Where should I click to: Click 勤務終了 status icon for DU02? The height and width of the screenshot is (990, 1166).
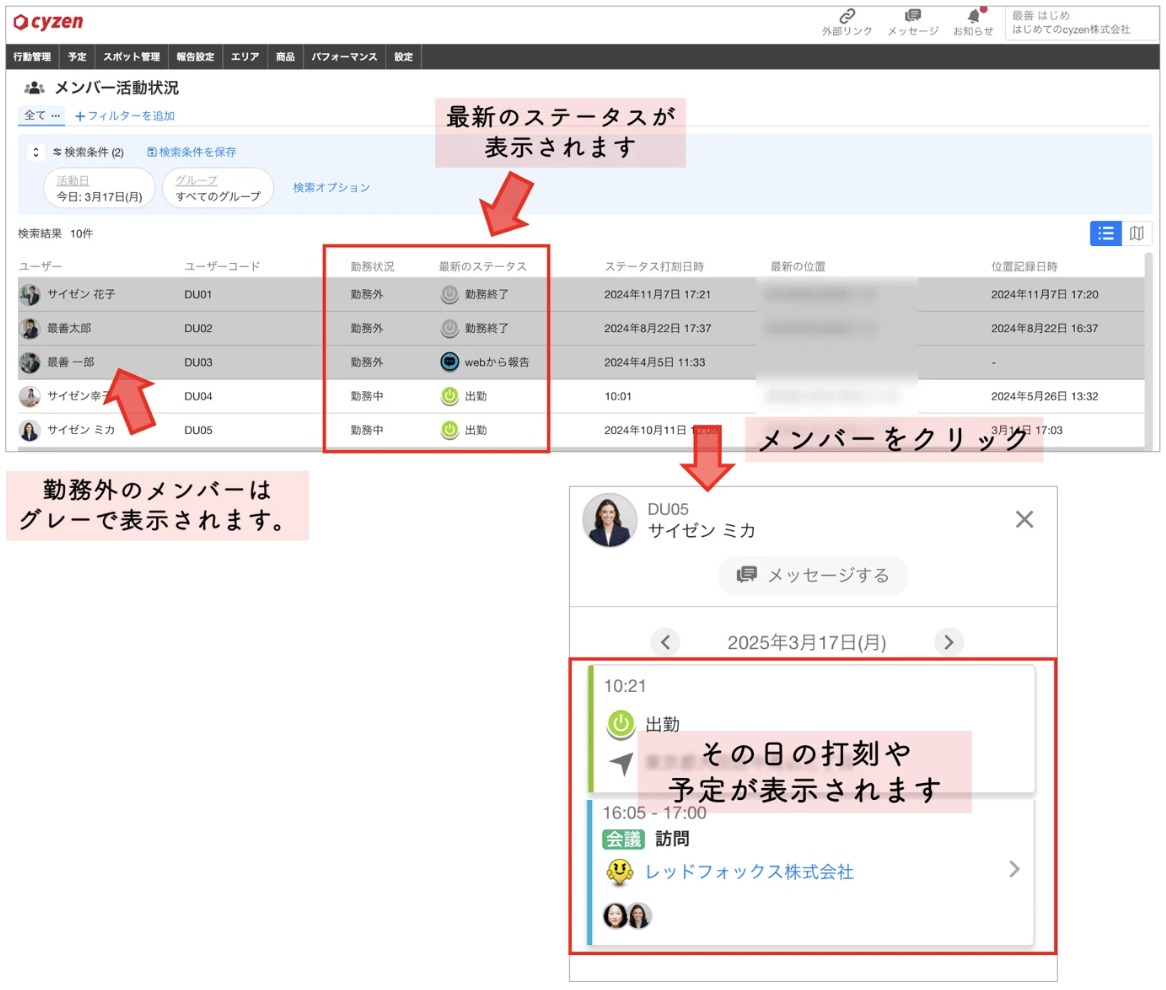point(449,328)
